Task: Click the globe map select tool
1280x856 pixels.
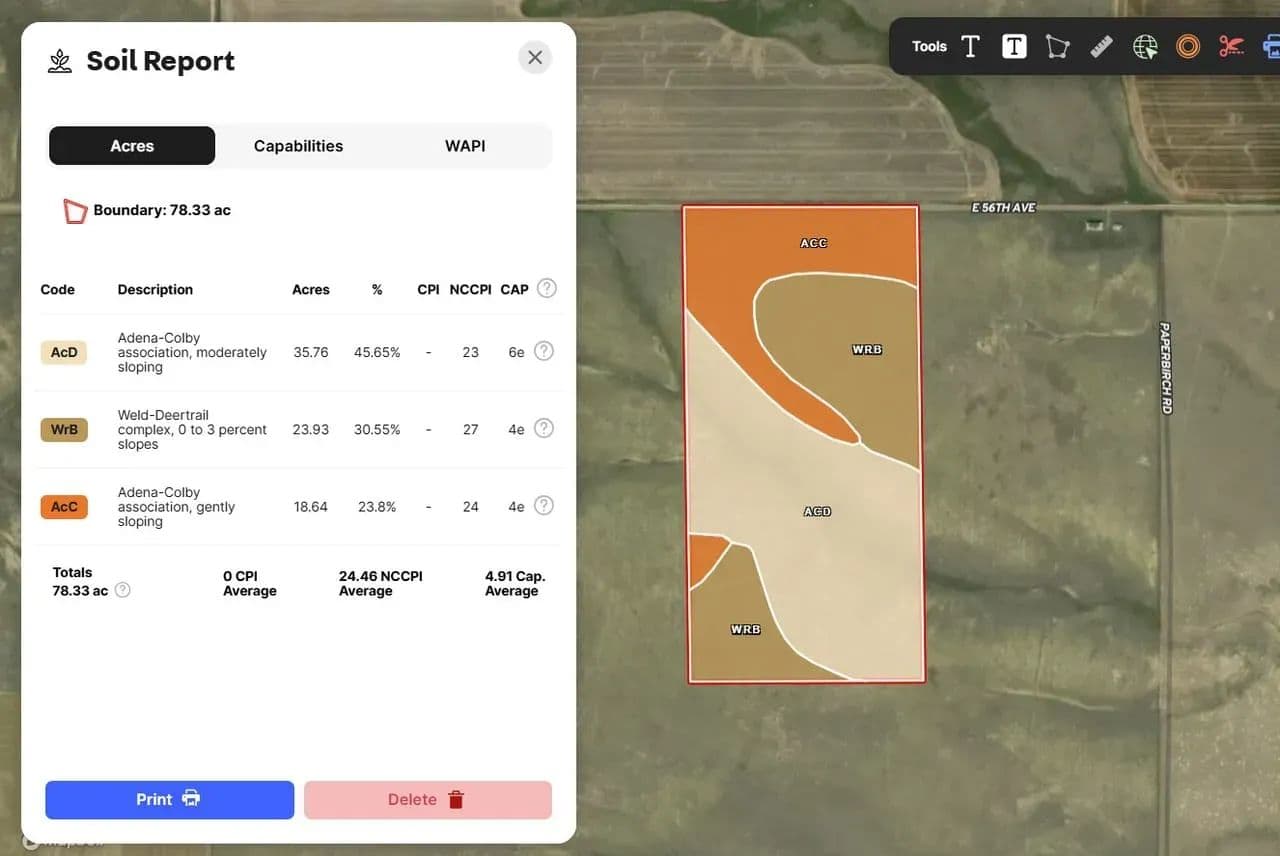Action: click(1145, 46)
